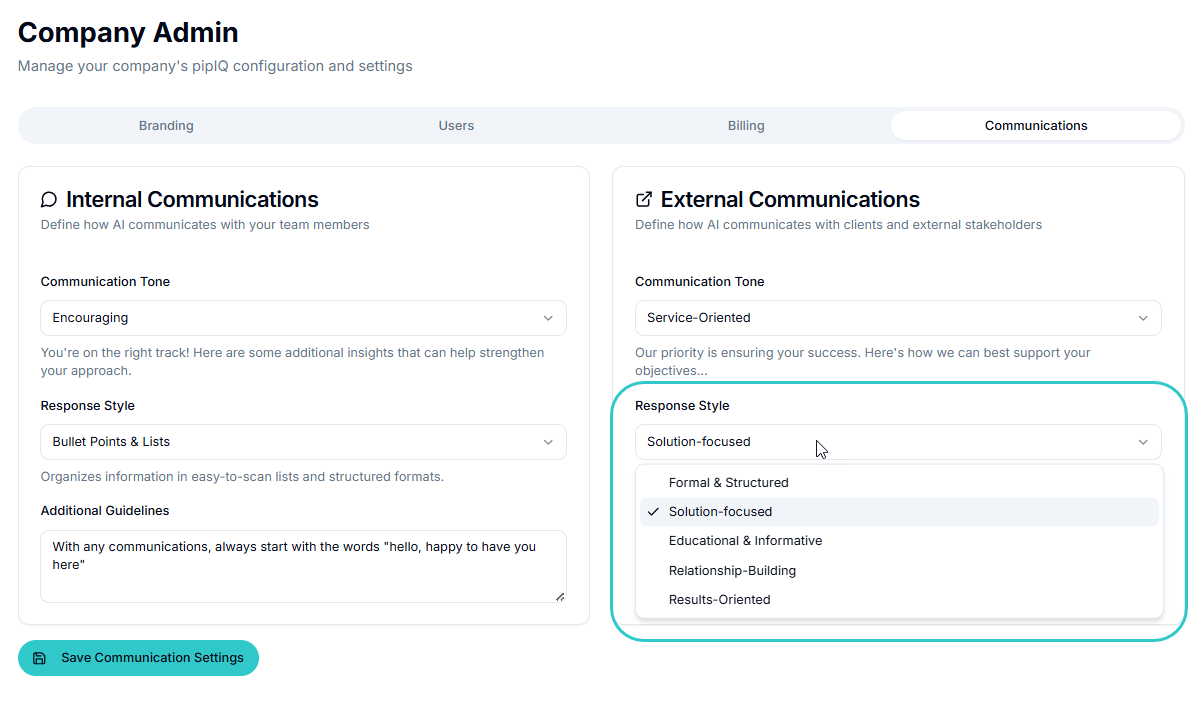The height and width of the screenshot is (701, 1202).
Task: Open the external Communication Tone dropdown
Action: click(897, 318)
